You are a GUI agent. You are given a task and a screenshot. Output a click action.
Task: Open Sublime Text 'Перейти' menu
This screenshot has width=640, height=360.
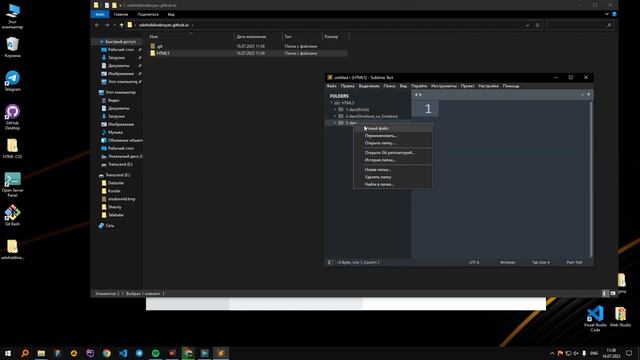click(419, 86)
